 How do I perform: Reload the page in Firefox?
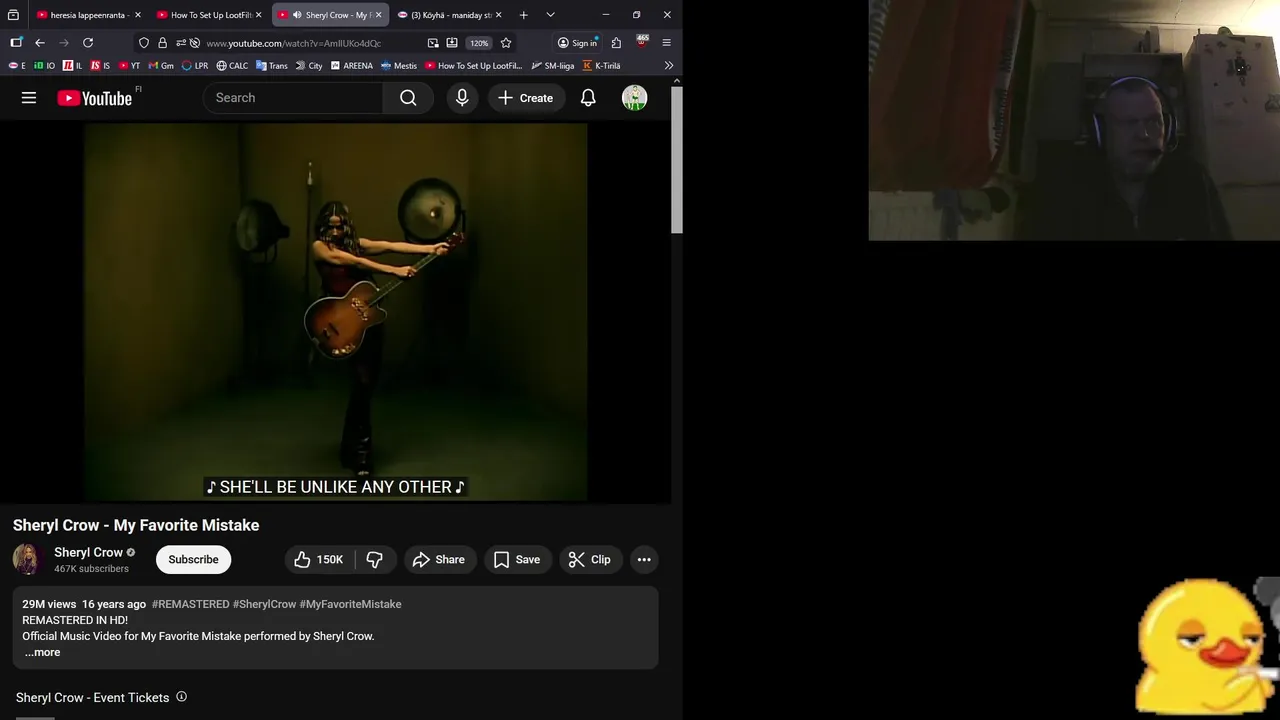click(88, 43)
